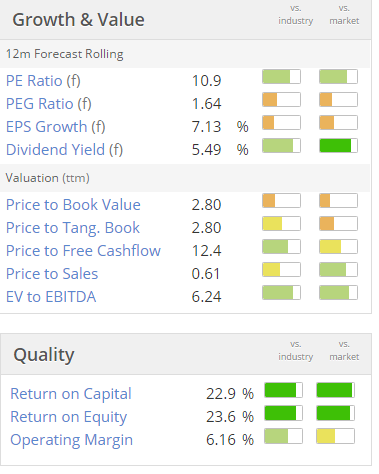Click Price to Sales yellow vs. industry bar
The width and height of the screenshot is (379, 474).
281,270
